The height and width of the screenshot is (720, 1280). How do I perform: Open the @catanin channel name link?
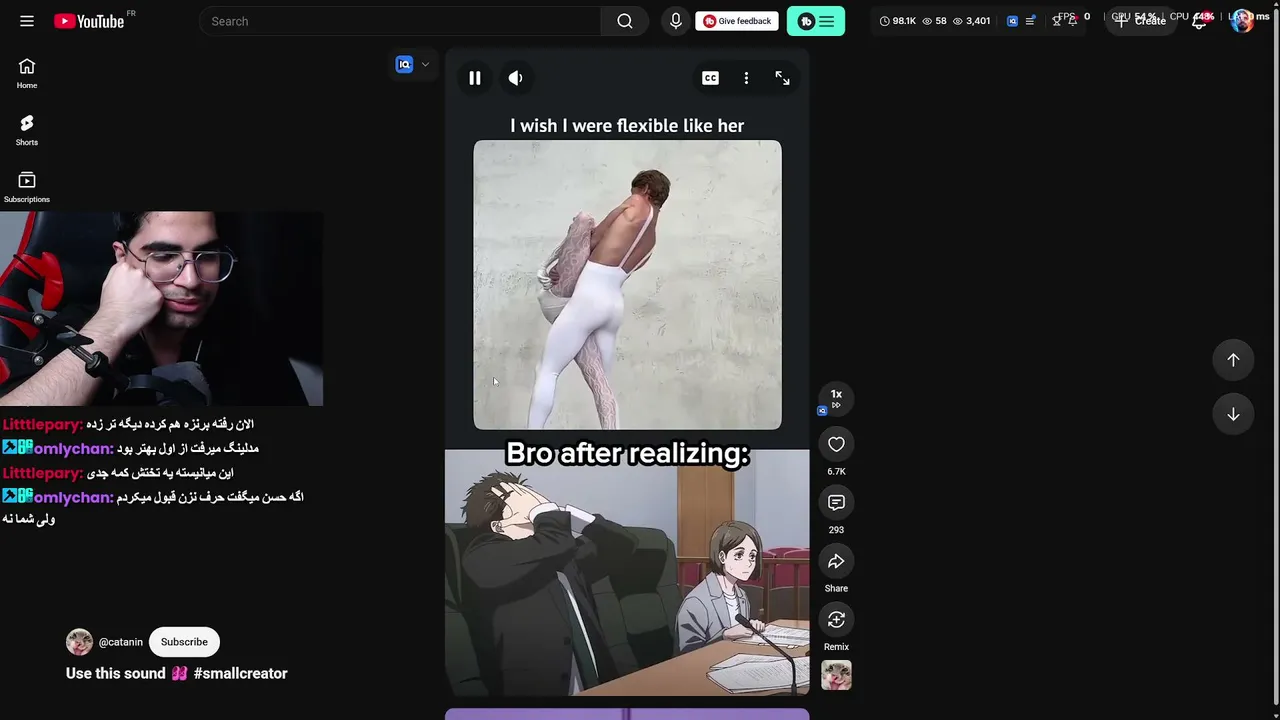(121, 642)
